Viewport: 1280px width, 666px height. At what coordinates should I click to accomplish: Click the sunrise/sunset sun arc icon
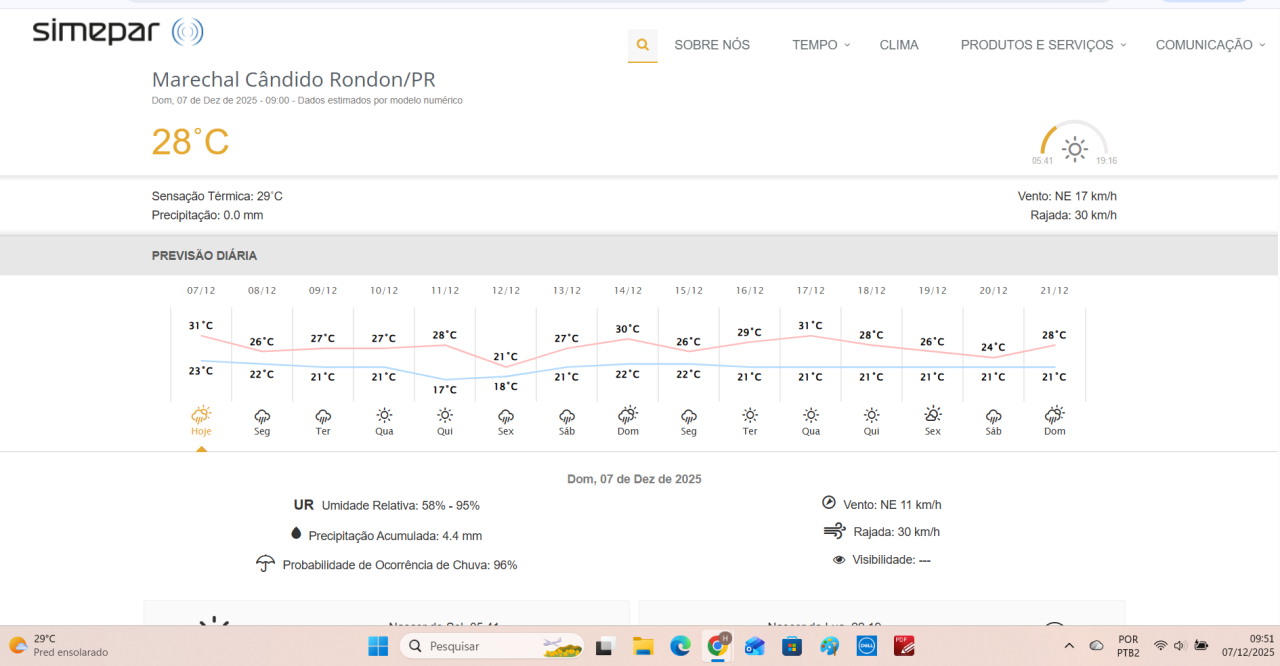pyautogui.click(x=1074, y=148)
